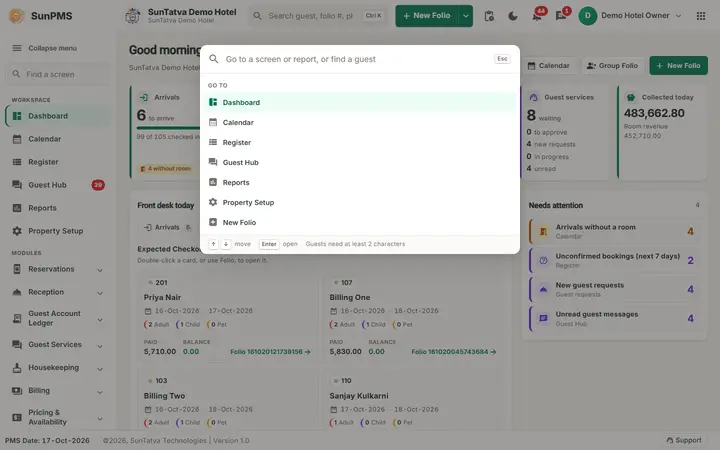This screenshot has height=450, width=720.
Task: Select Calendar in the Go To list
Action: tap(360, 122)
